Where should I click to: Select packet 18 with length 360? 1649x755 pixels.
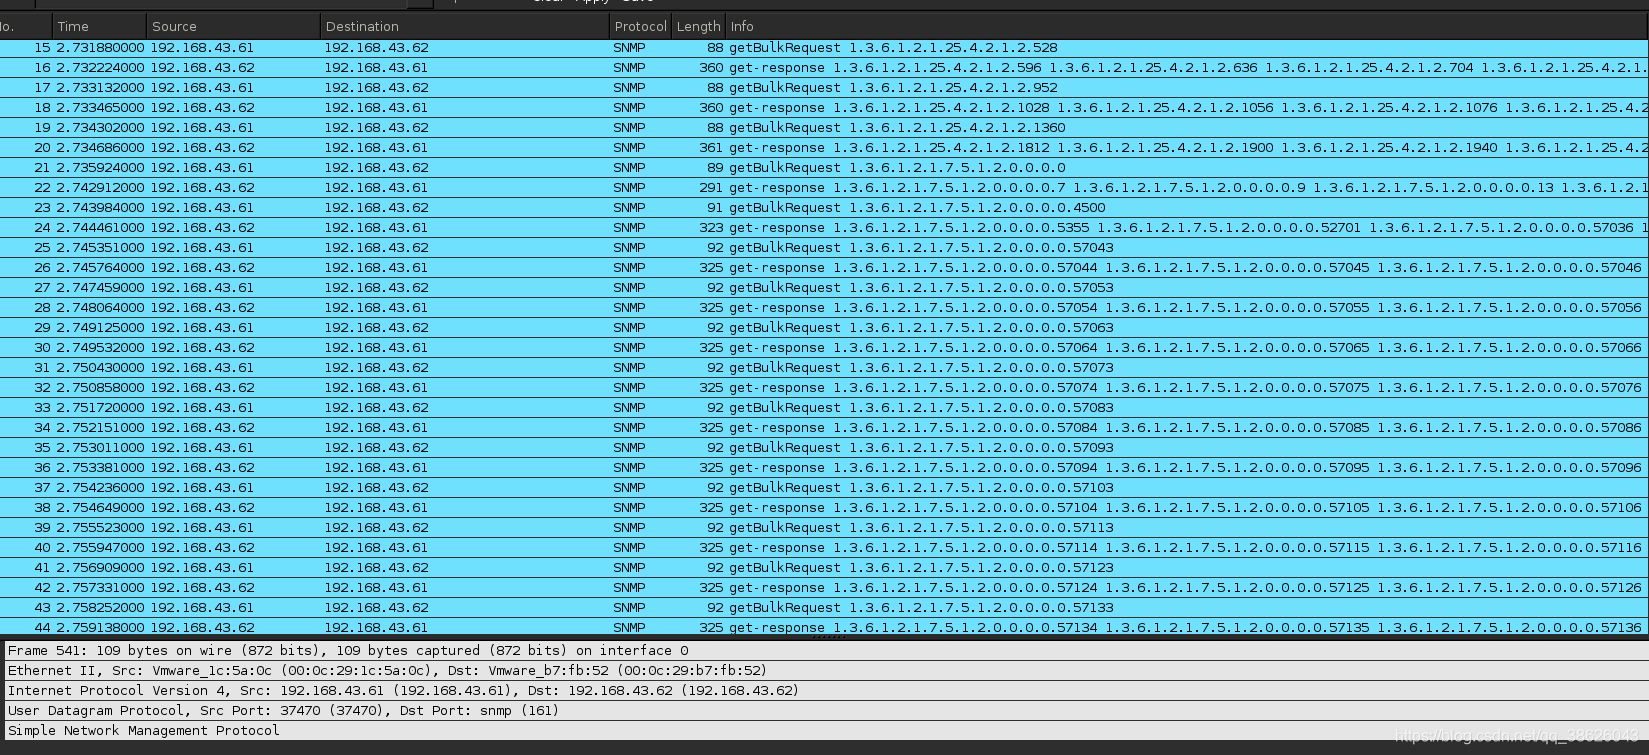[824, 108]
